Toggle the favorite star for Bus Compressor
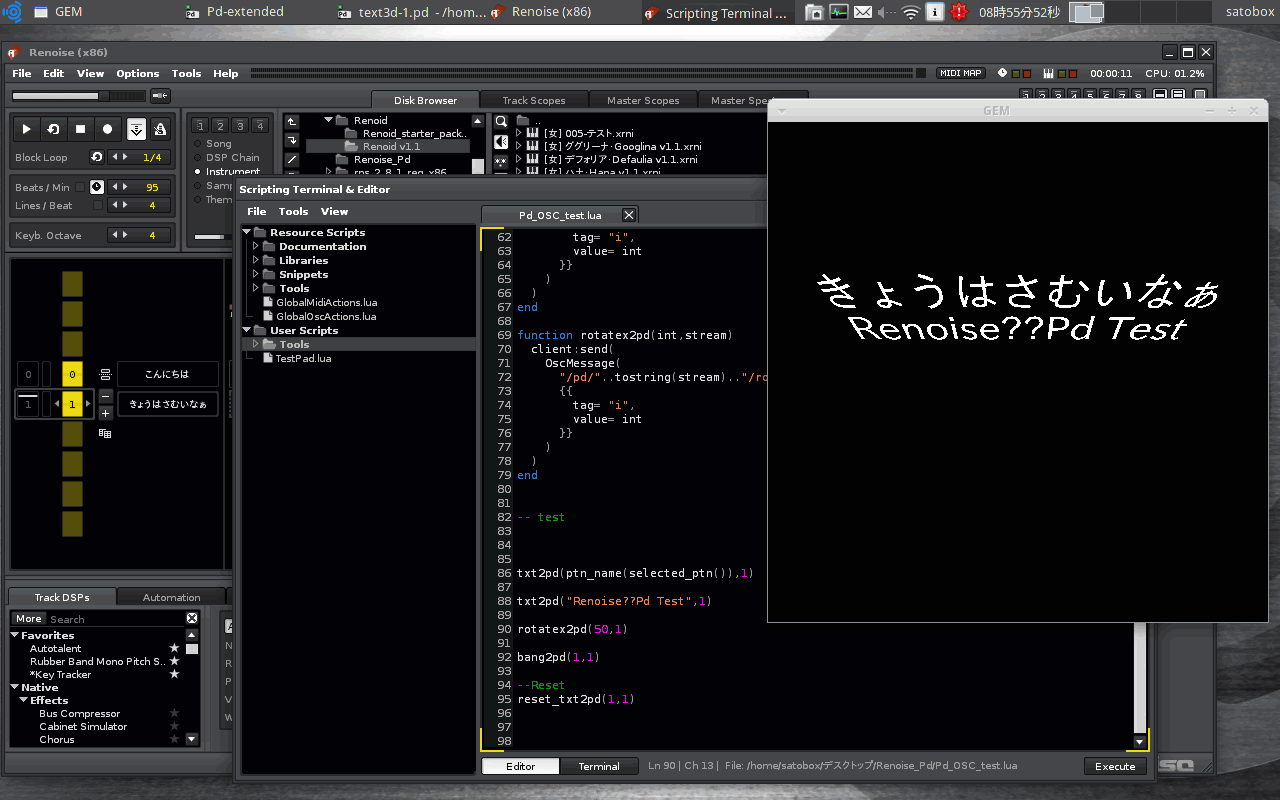1280x800 pixels. point(174,714)
